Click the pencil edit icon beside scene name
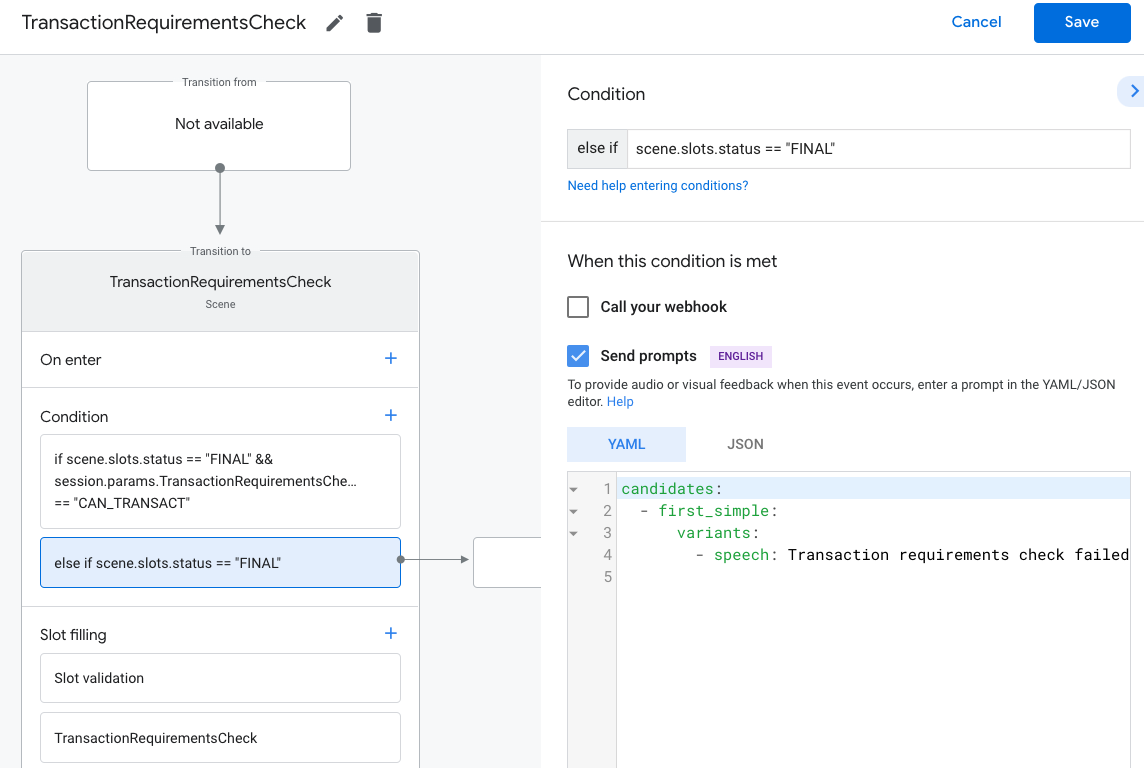 335,23
